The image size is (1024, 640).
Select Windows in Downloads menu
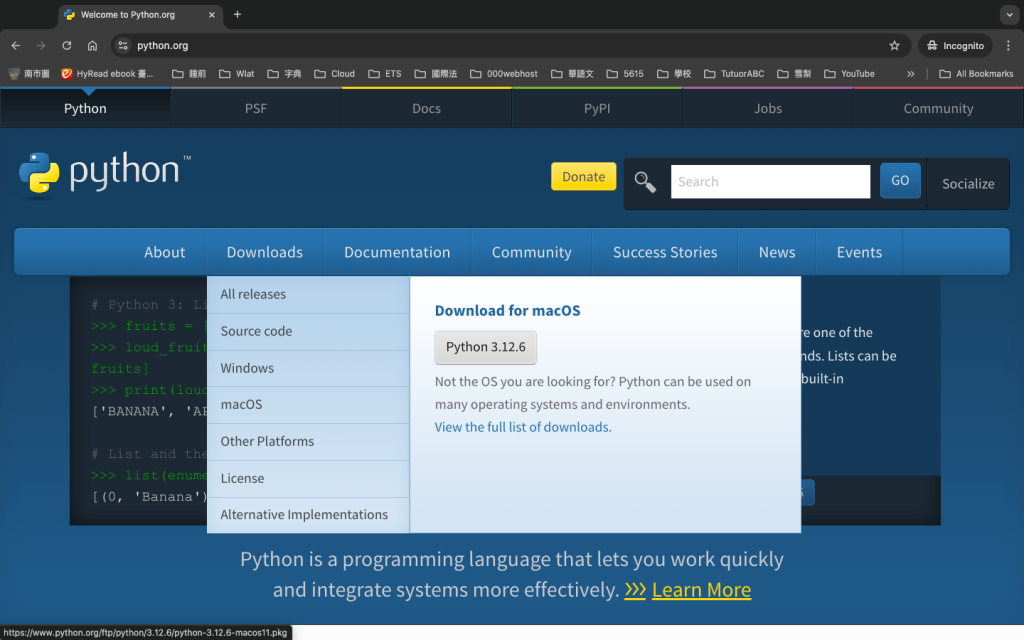308,368
